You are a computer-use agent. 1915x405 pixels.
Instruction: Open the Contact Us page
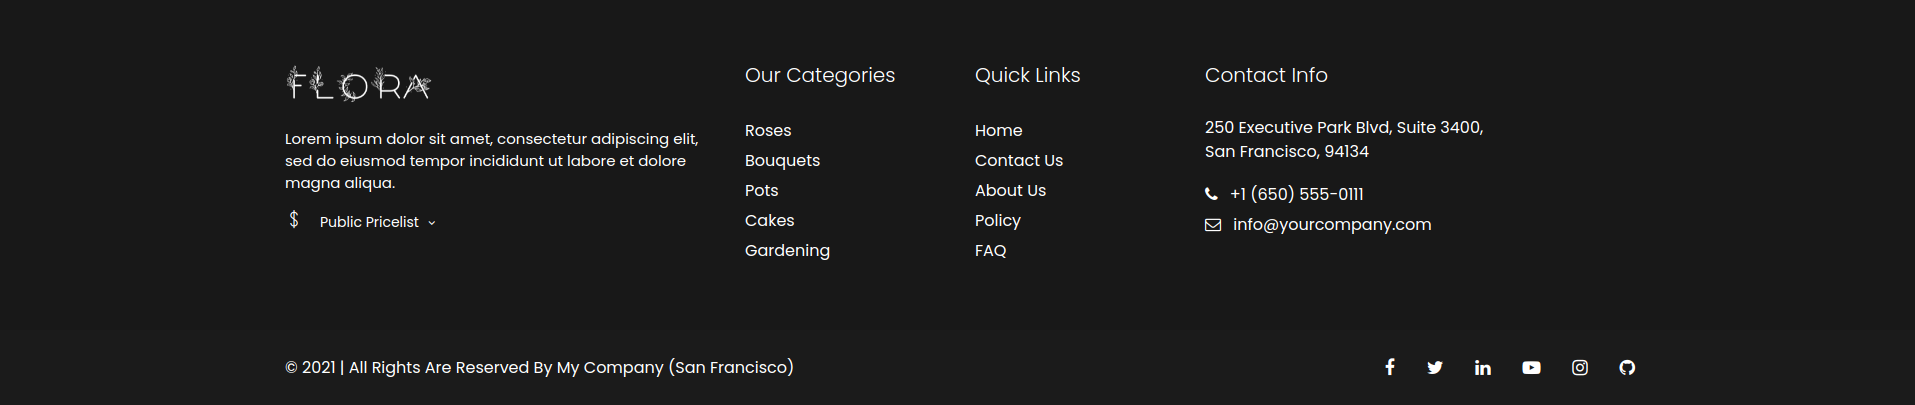pos(1018,161)
